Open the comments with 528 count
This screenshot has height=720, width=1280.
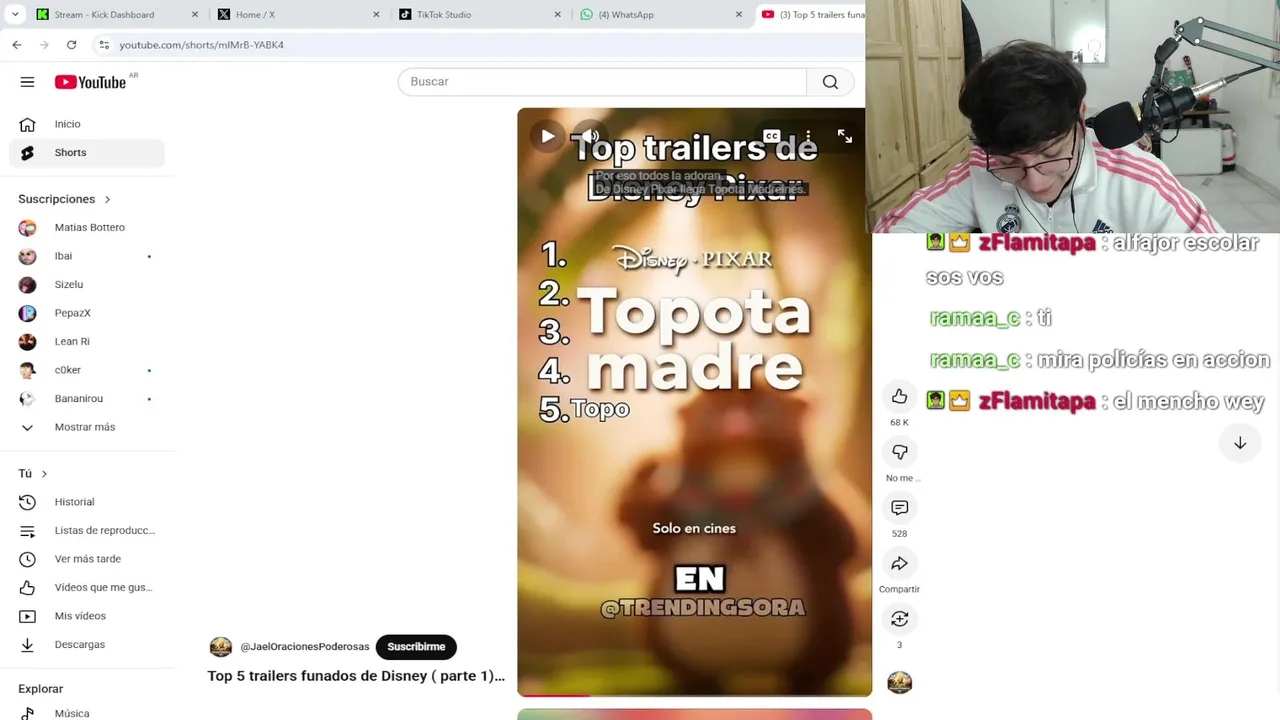899,508
